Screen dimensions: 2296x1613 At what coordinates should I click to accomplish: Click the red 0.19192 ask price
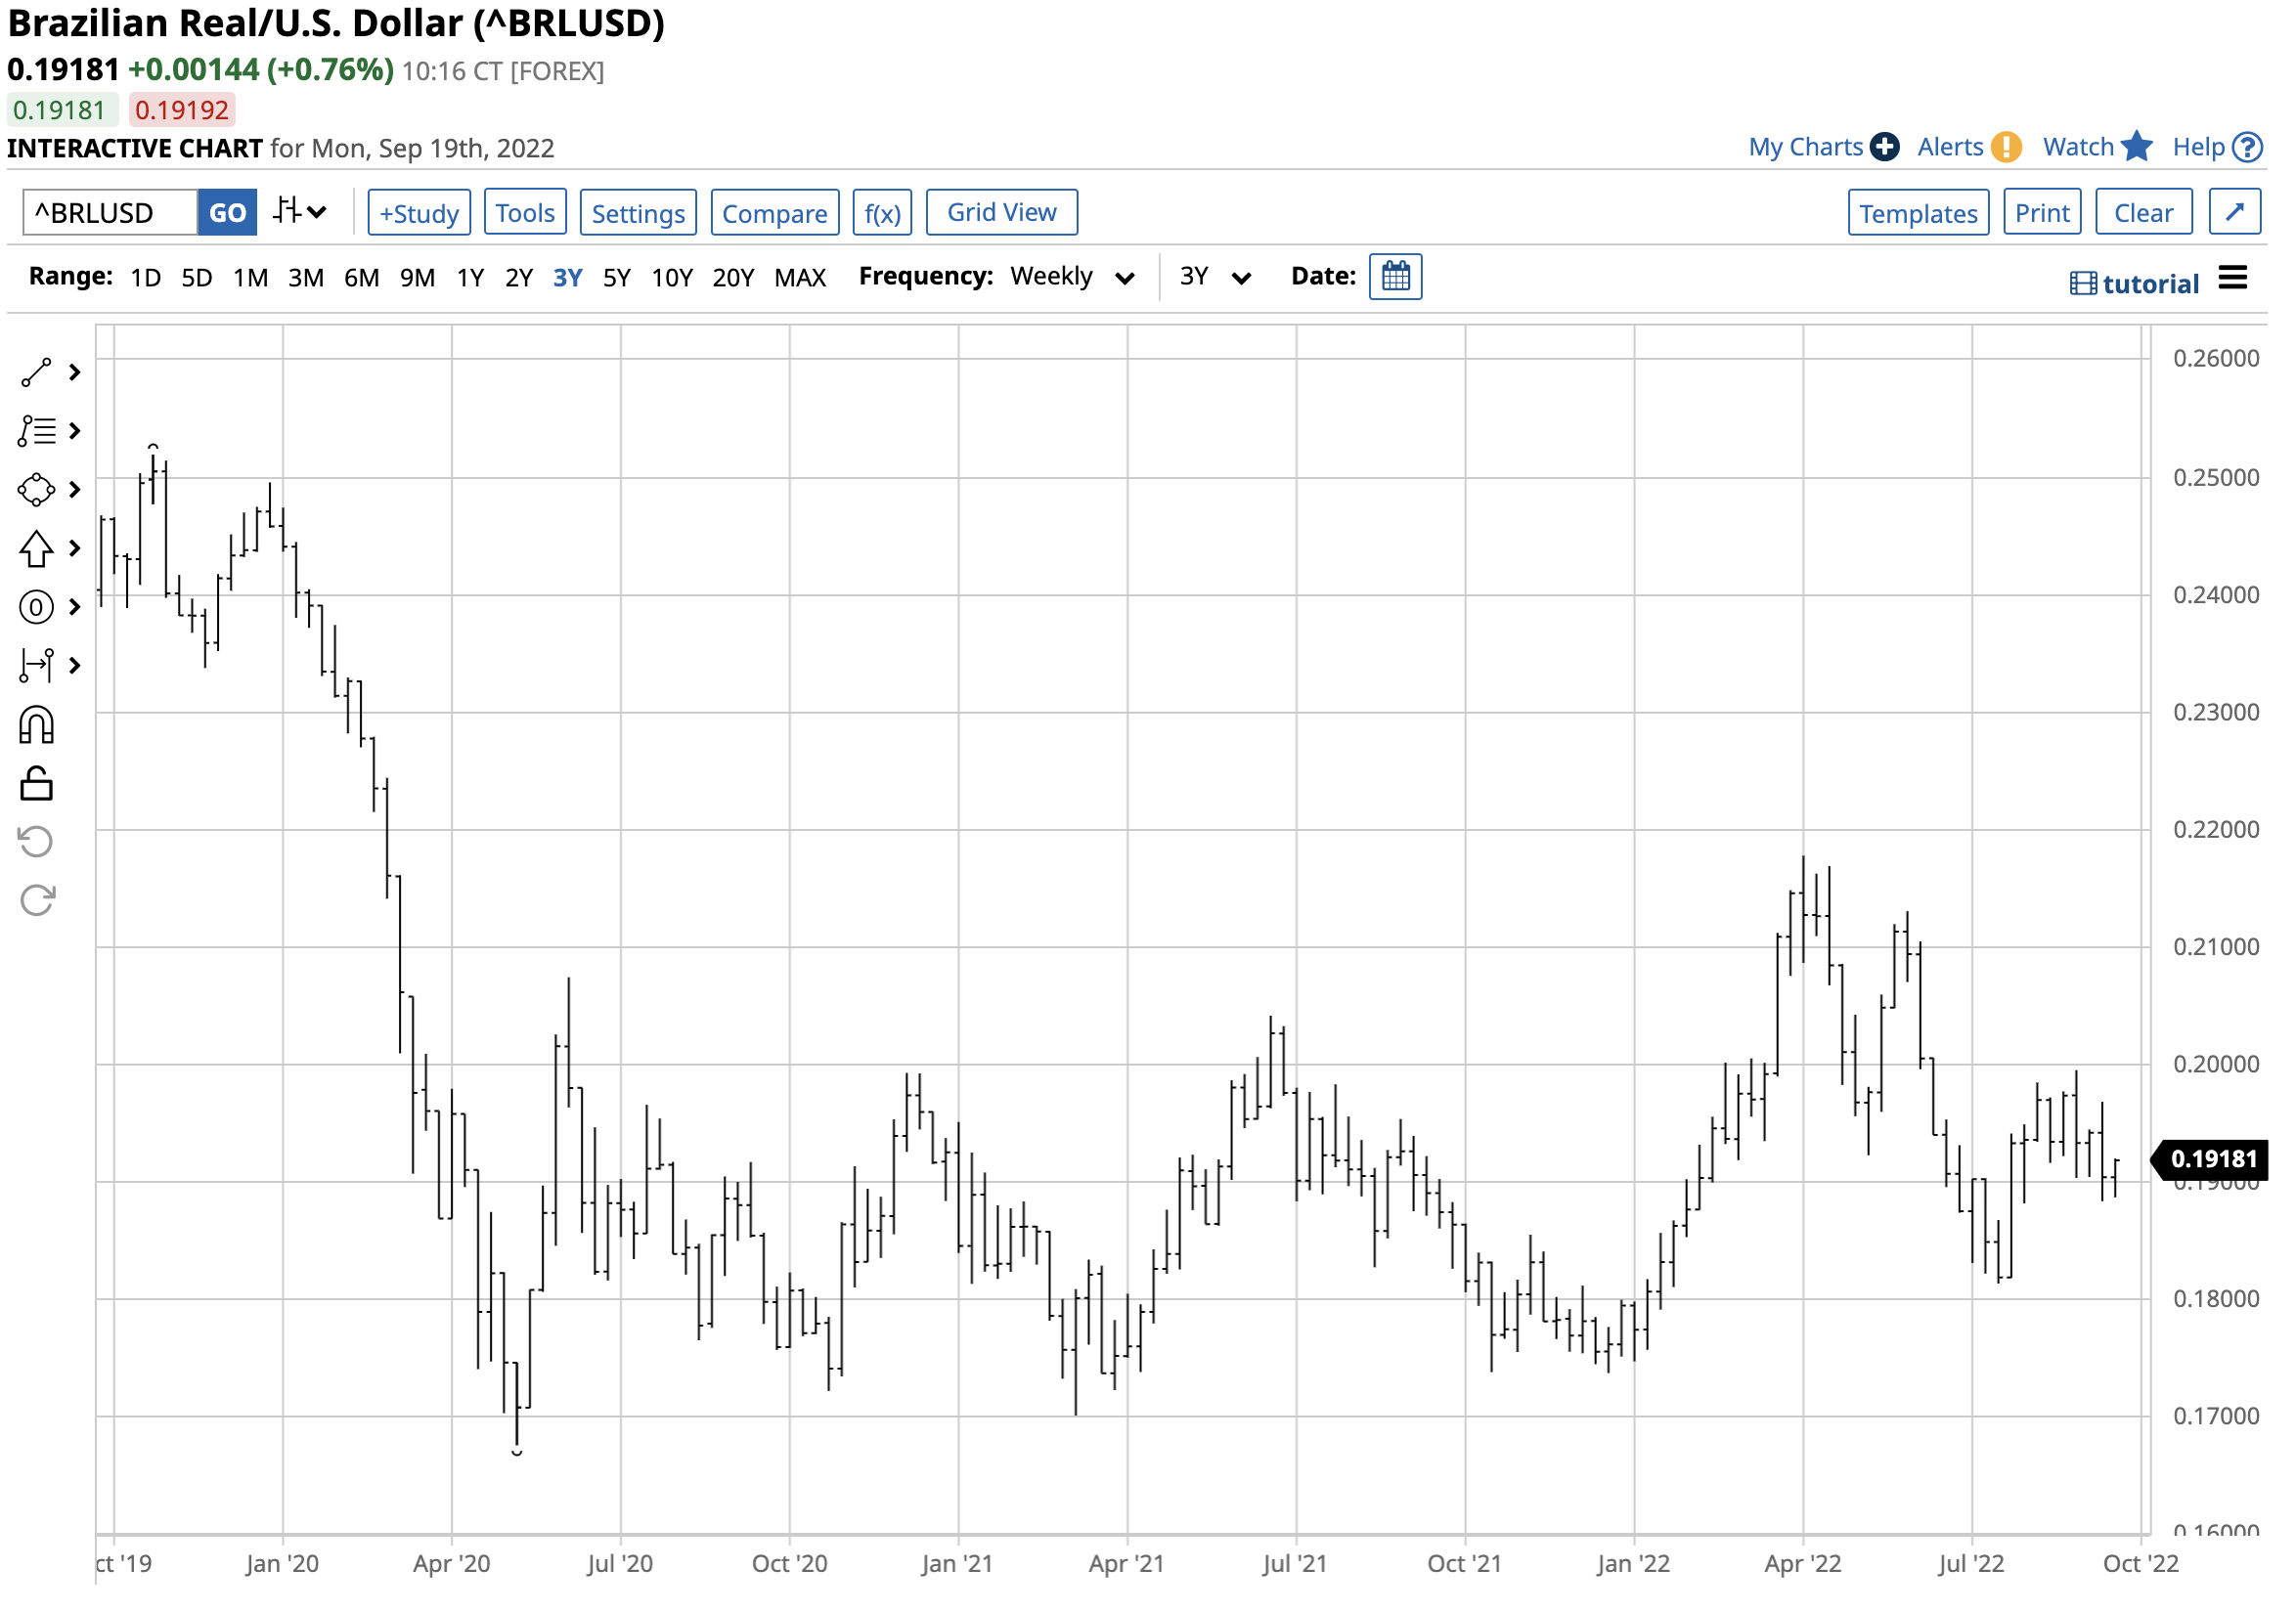pyautogui.click(x=183, y=110)
